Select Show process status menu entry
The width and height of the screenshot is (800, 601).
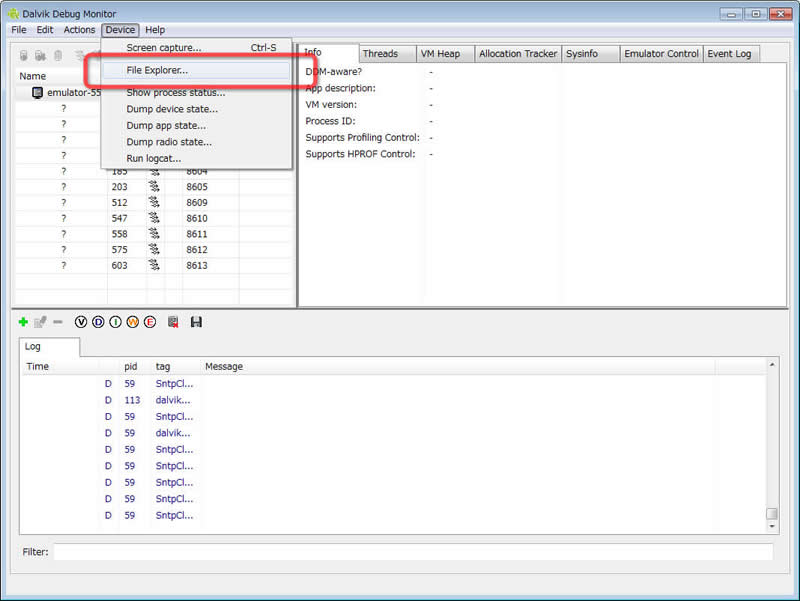[x=196, y=92]
